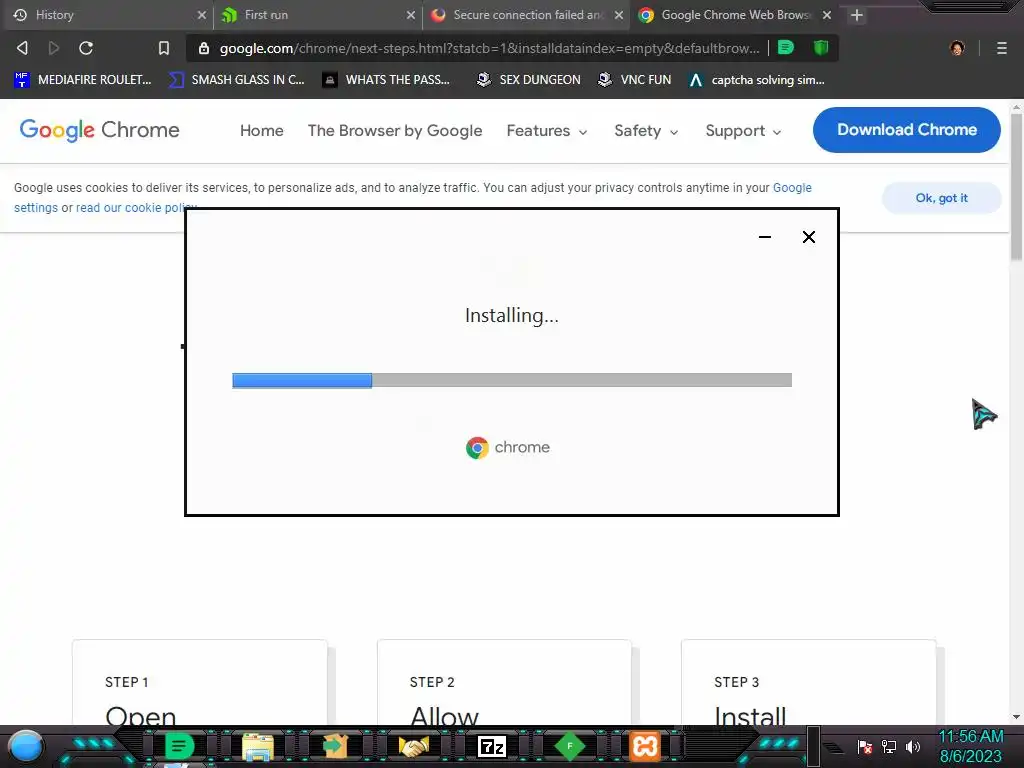Click the installing progress bar
This screenshot has width=1024, height=768.
(x=512, y=380)
